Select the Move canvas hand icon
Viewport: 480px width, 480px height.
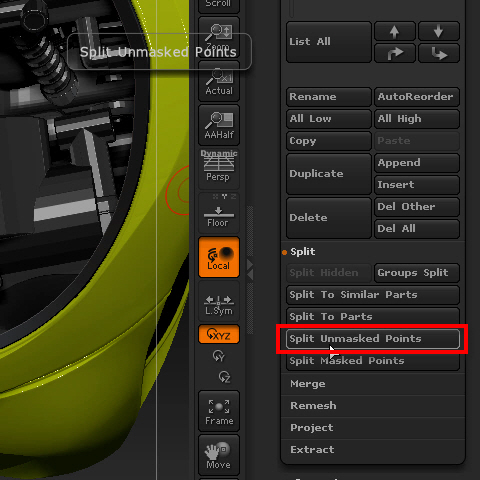click(219, 455)
